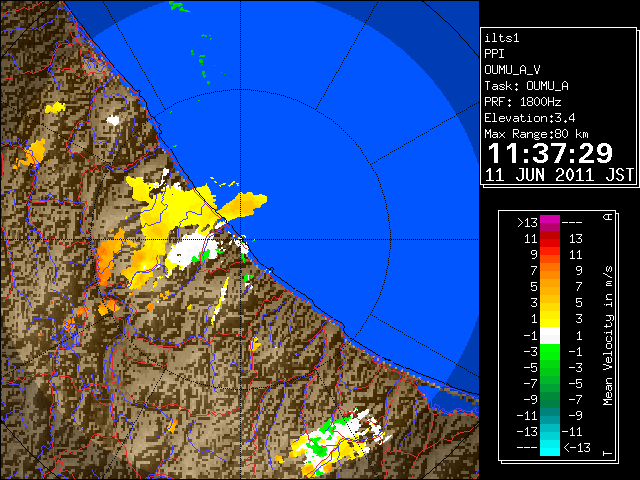This screenshot has height=480, width=640.
Task: Click the 'Max Range:80 km' line
Action: tap(536, 134)
